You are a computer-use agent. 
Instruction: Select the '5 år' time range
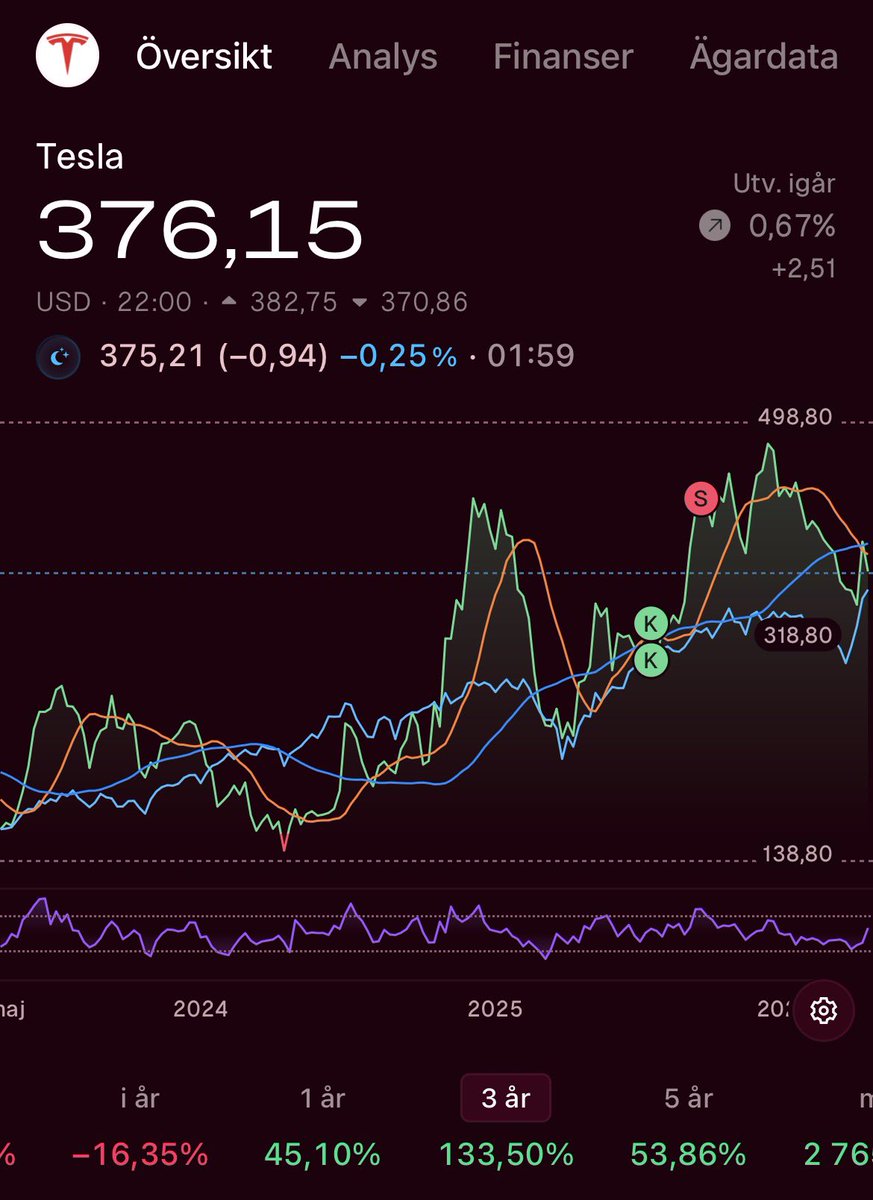pyautogui.click(x=688, y=1098)
